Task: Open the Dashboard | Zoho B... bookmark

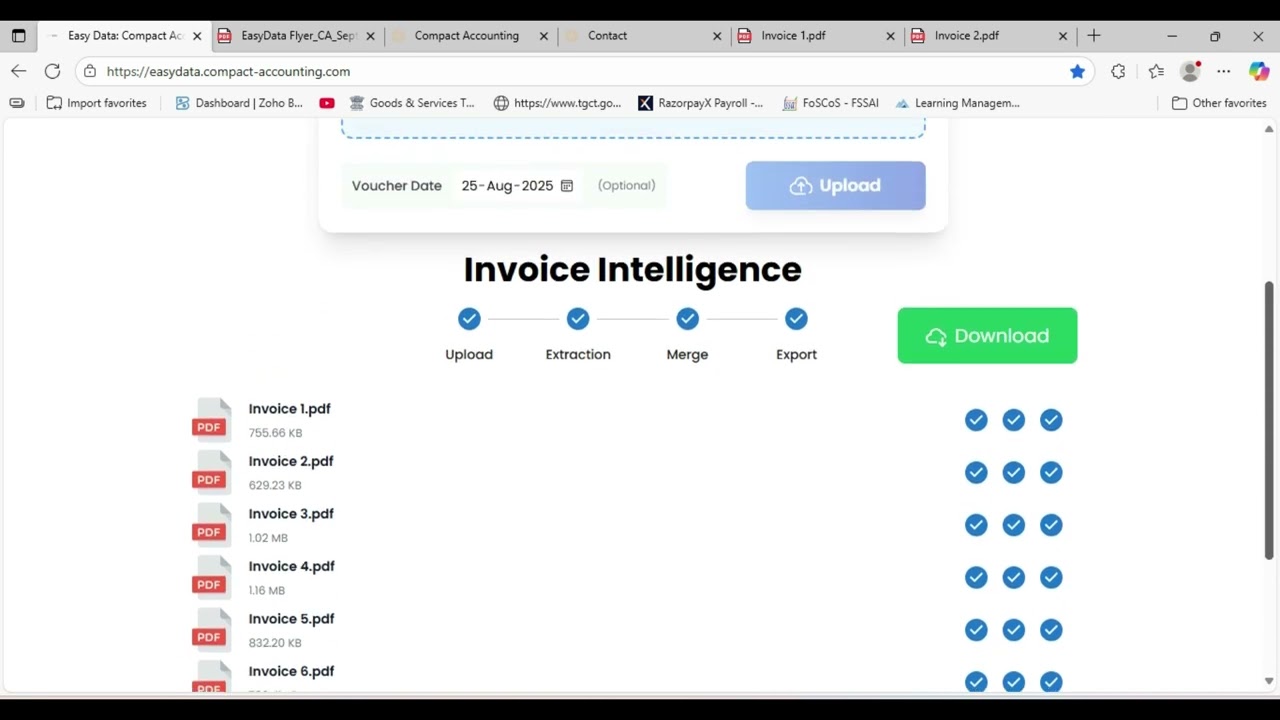Action: tap(239, 103)
